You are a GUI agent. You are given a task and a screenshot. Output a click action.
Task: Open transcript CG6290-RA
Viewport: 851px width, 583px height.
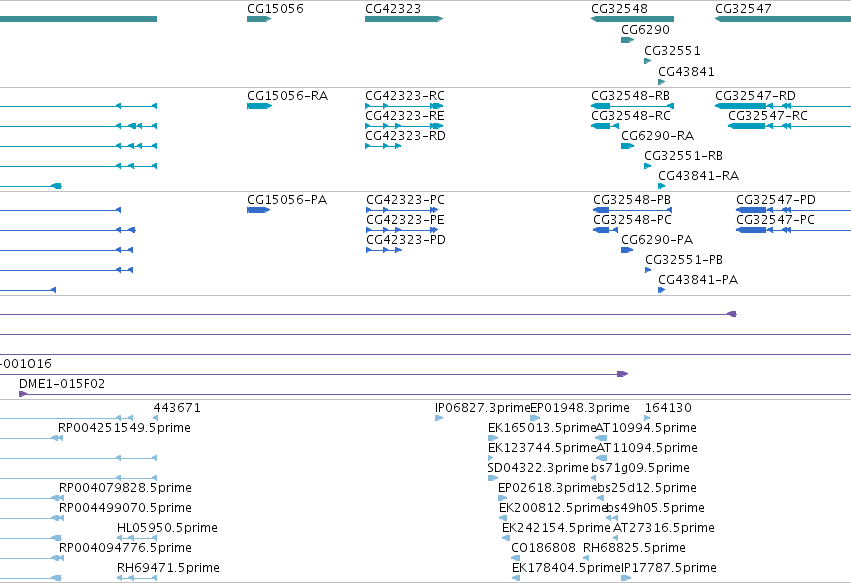[658, 136]
